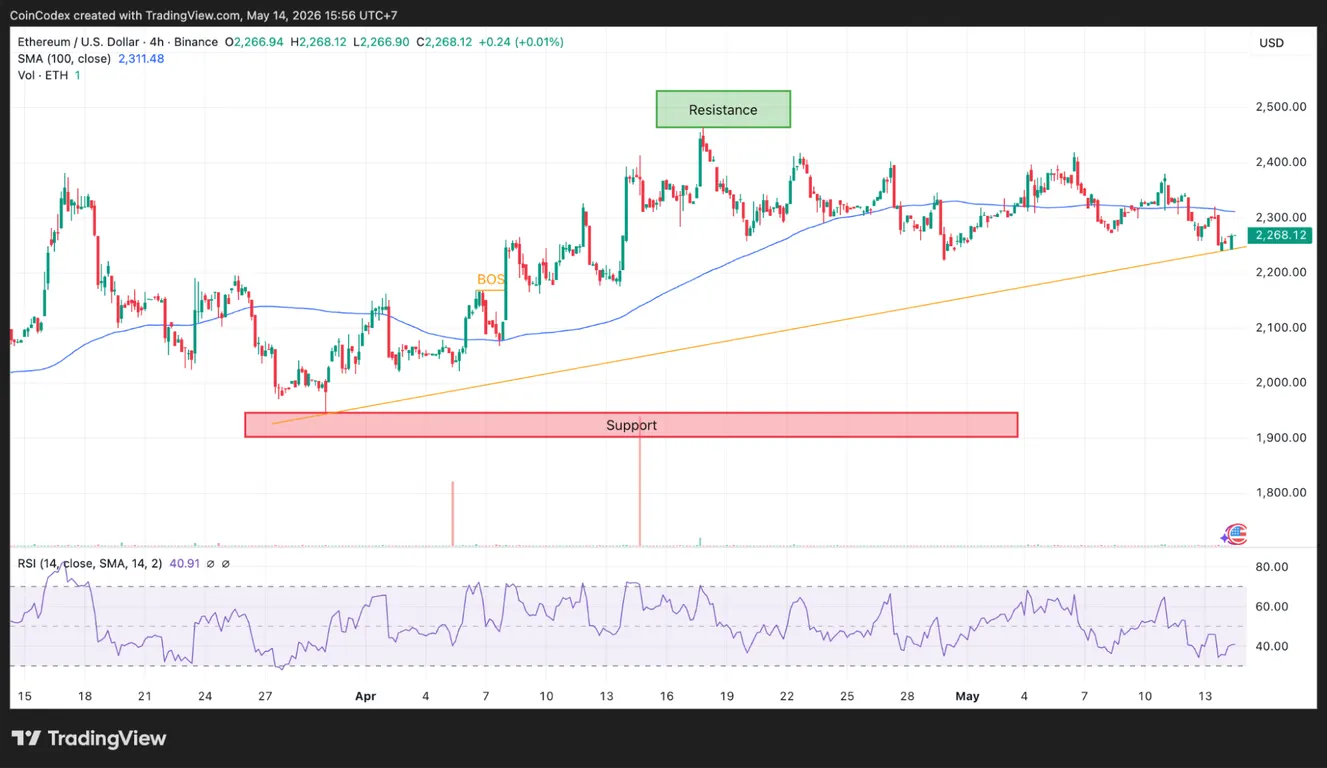
Task: Click the date label 27 on time axis
Action: click(265, 695)
